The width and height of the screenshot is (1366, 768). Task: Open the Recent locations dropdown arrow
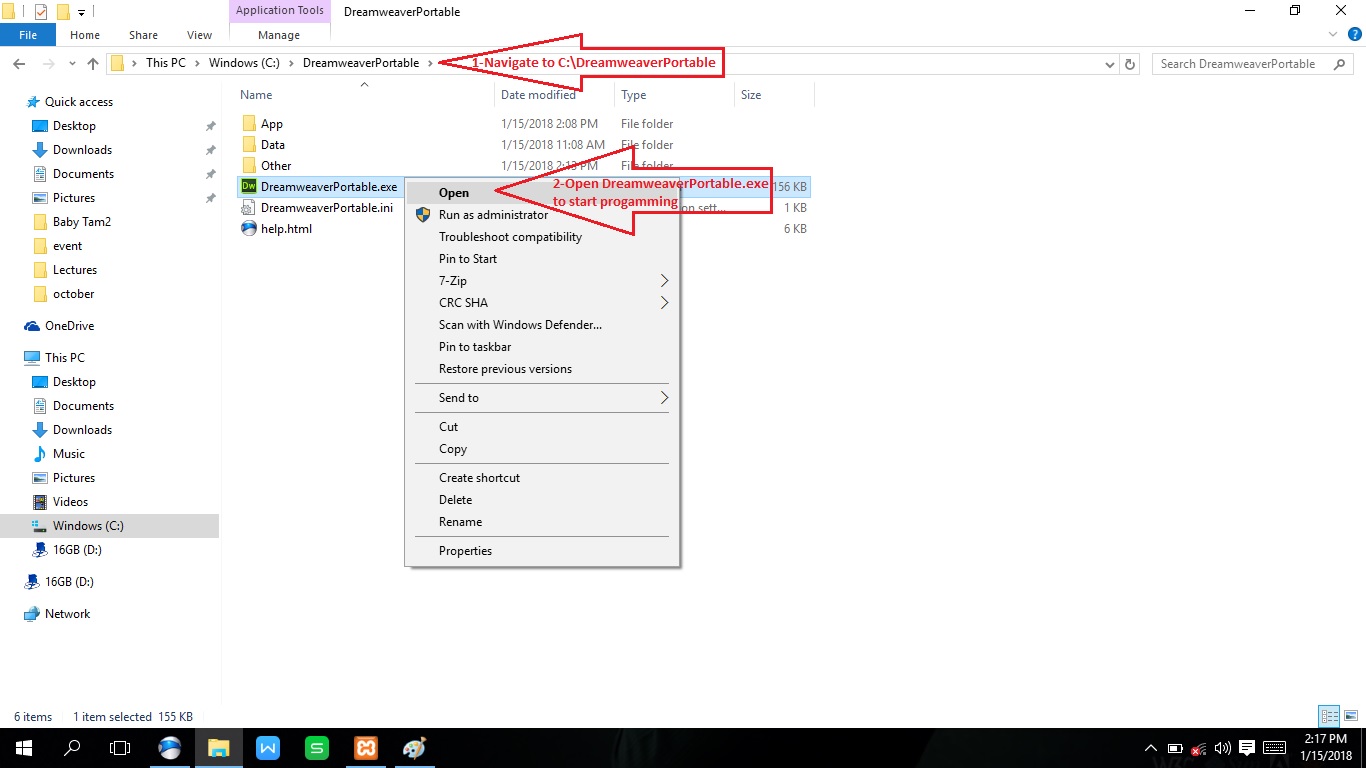pos(71,63)
